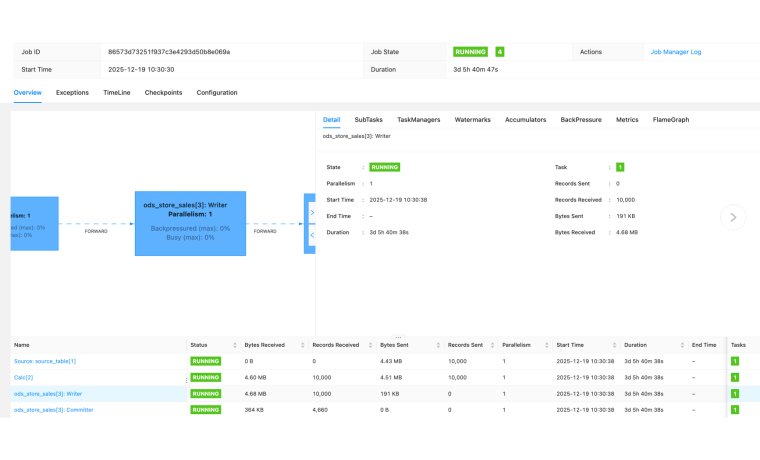Sort by Records Received column arrows
760x460 pixels.
pyautogui.click(x=371, y=345)
